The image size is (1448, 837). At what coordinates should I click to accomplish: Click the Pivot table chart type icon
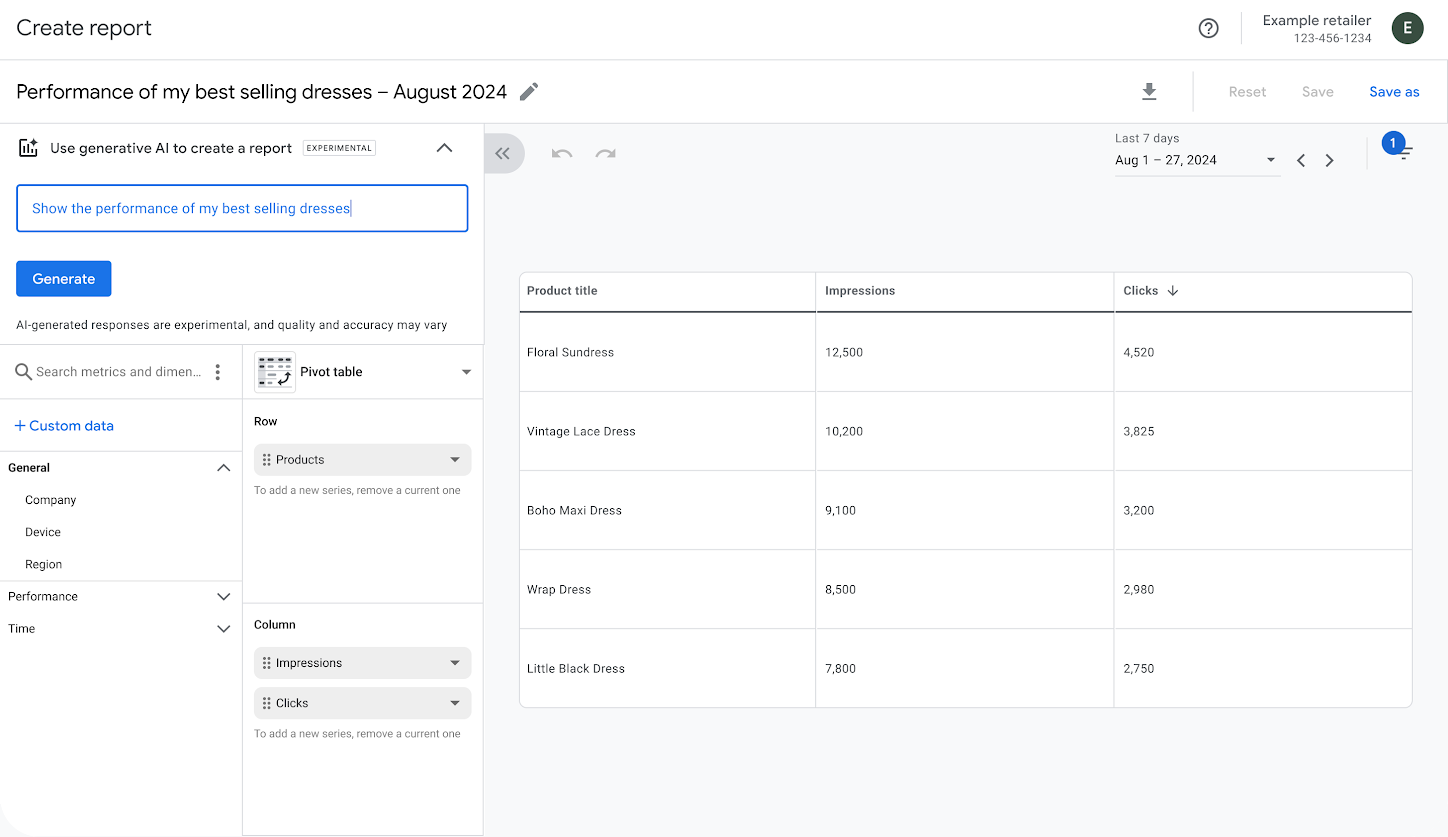click(x=275, y=372)
